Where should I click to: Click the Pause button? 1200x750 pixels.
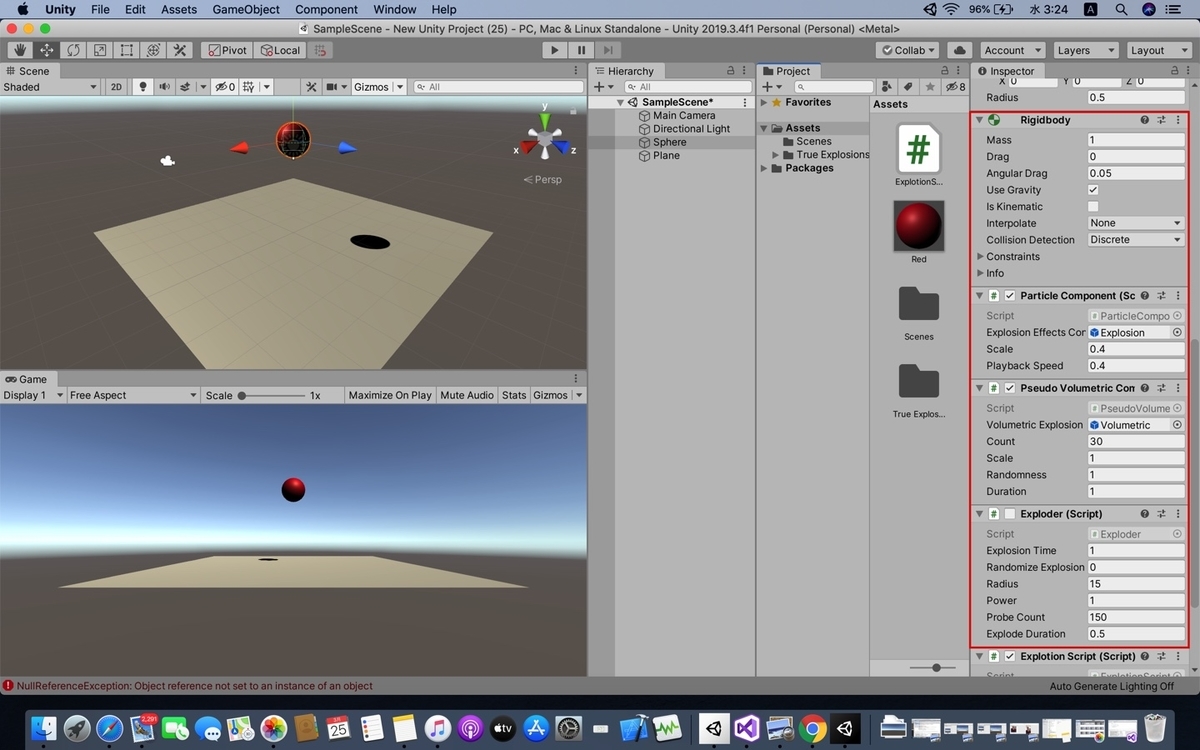coord(581,50)
